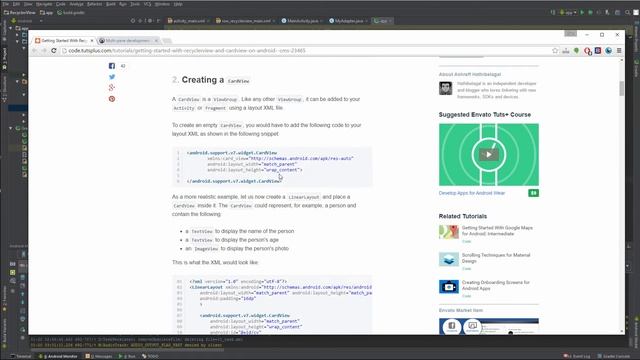
Task: Share the article on Facebook
Action: 112,66
